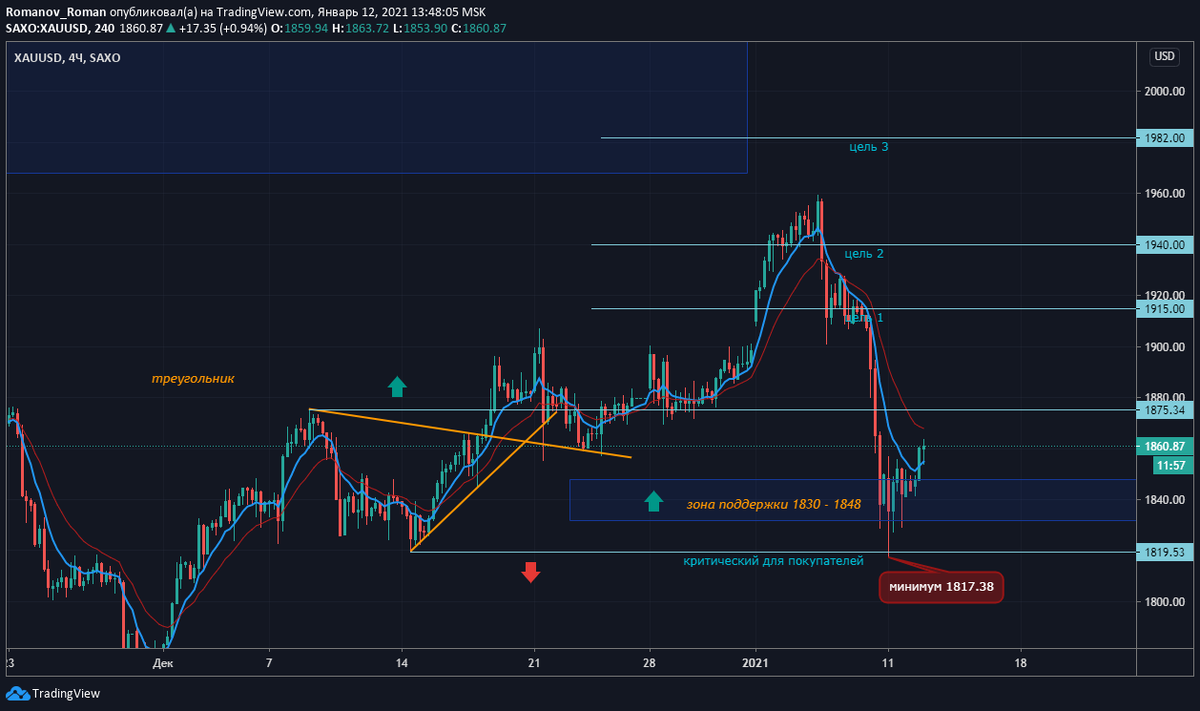This screenshot has width=1200, height=711.
Task: Click the 'цель 3' target label
Action: click(868, 147)
